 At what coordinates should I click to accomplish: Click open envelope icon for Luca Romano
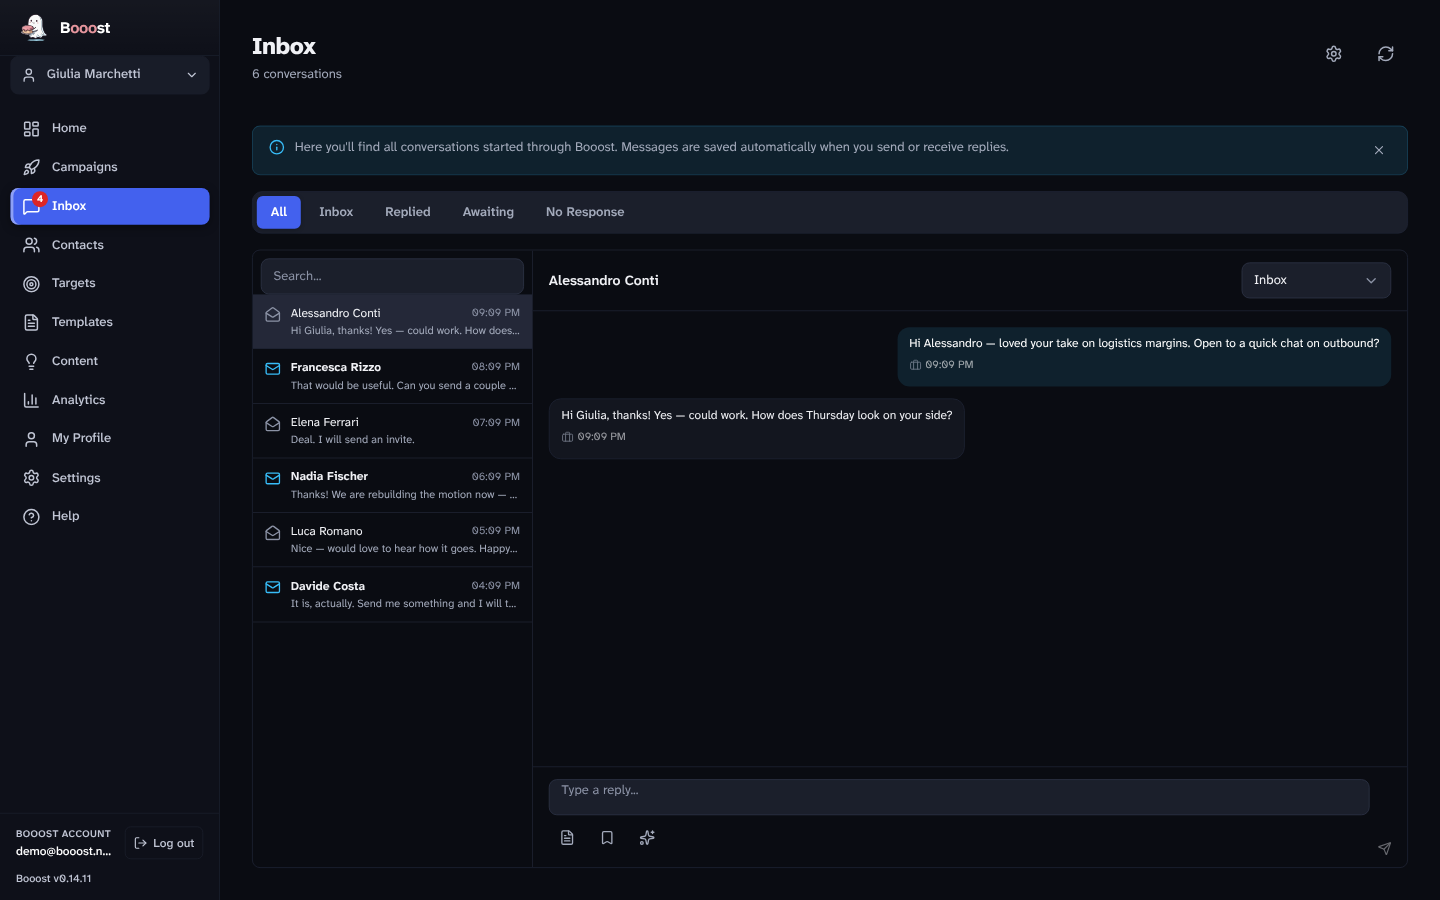click(272, 532)
